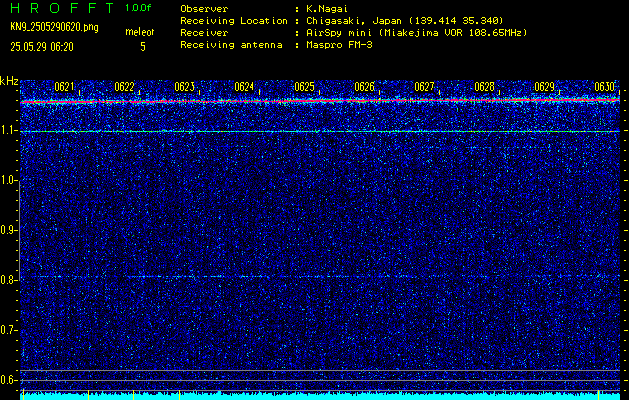Click the 0.6 kHz axis label
Viewport: 629px width, 400px height.
click(x=7, y=380)
